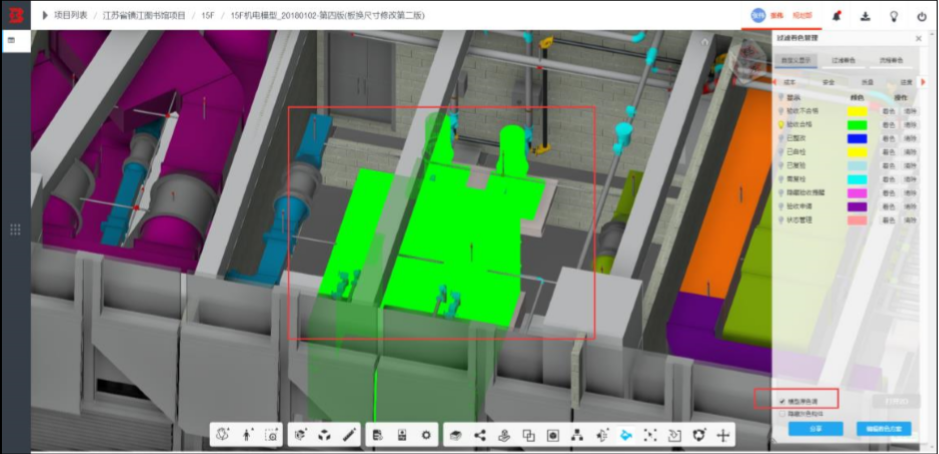This screenshot has width=939, height=454.
Task: Click the download icon in top bar
Action: coord(865,16)
